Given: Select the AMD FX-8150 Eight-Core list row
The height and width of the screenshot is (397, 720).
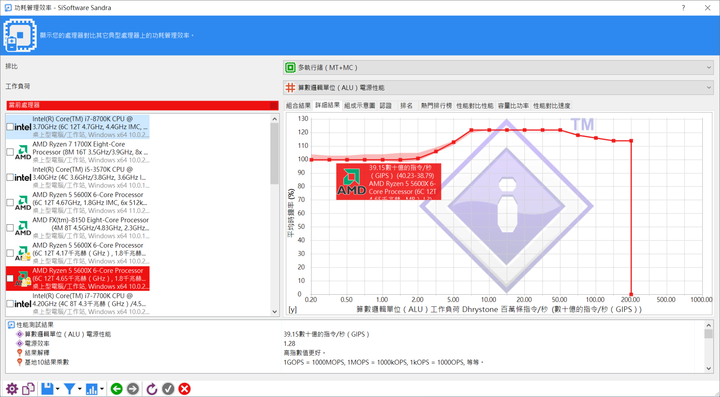Looking at the screenshot, I should 78,228.
